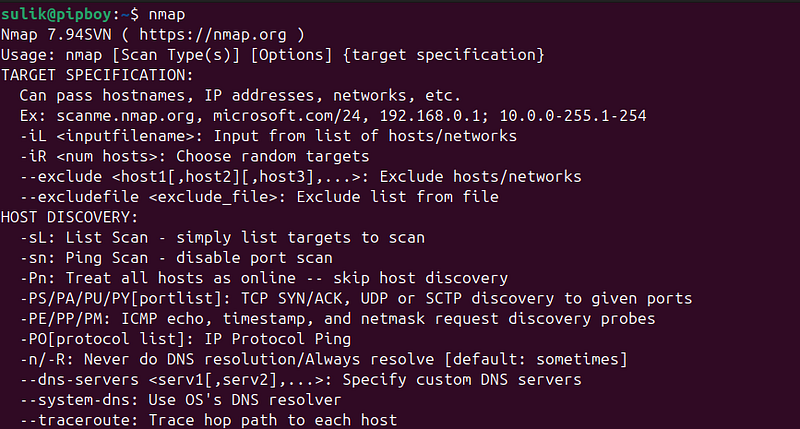The height and width of the screenshot is (429, 800).
Task: Click the typed nmap command
Action: coord(167,15)
